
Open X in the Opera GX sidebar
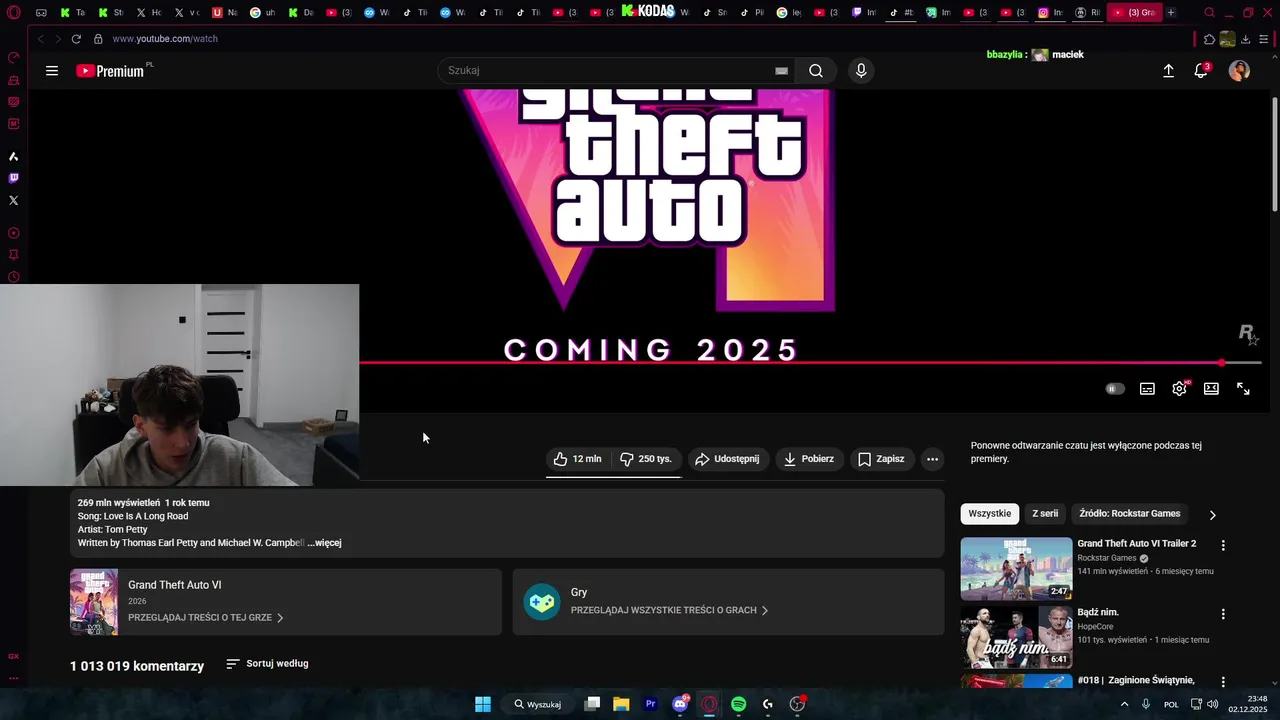point(13,200)
